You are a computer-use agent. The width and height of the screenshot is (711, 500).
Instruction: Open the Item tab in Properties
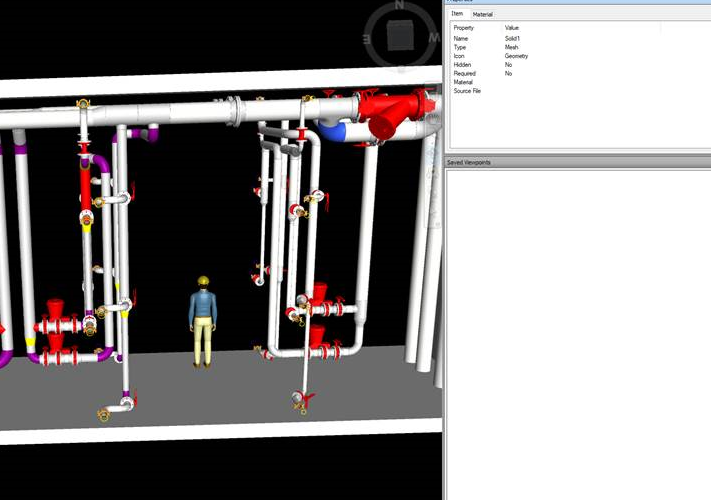pyautogui.click(x=457, y=14)
